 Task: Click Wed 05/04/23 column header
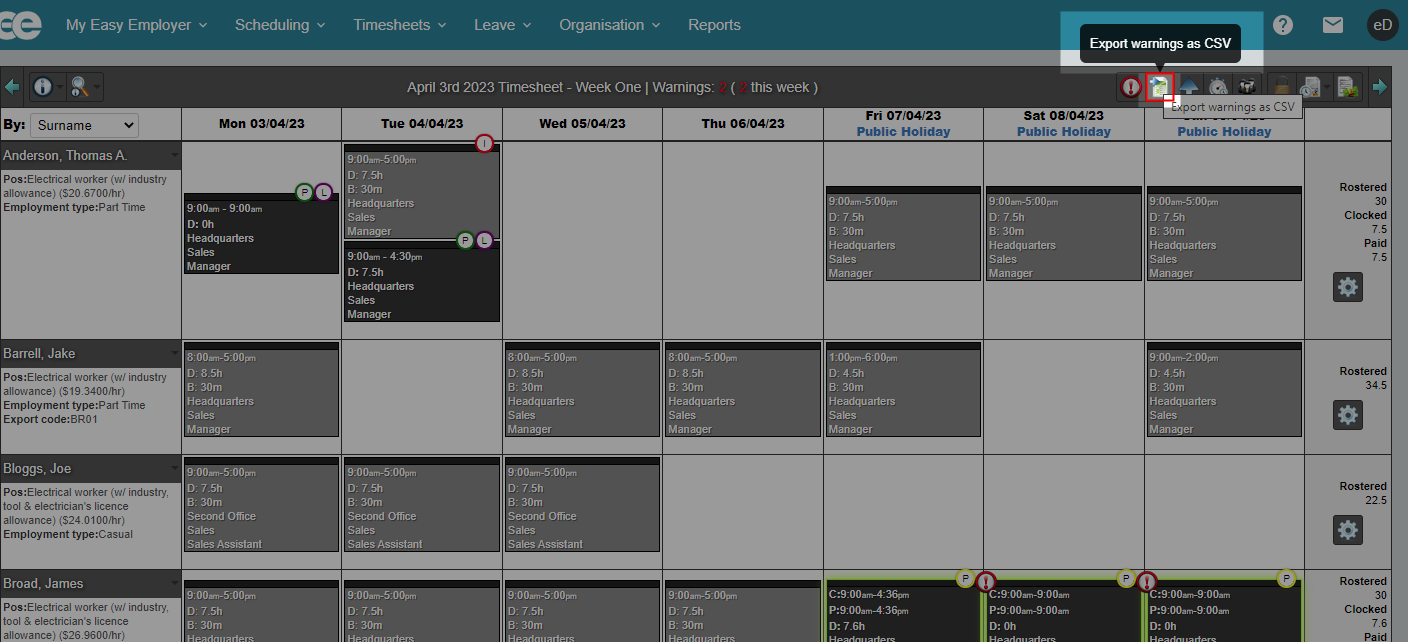pos(583,123)
